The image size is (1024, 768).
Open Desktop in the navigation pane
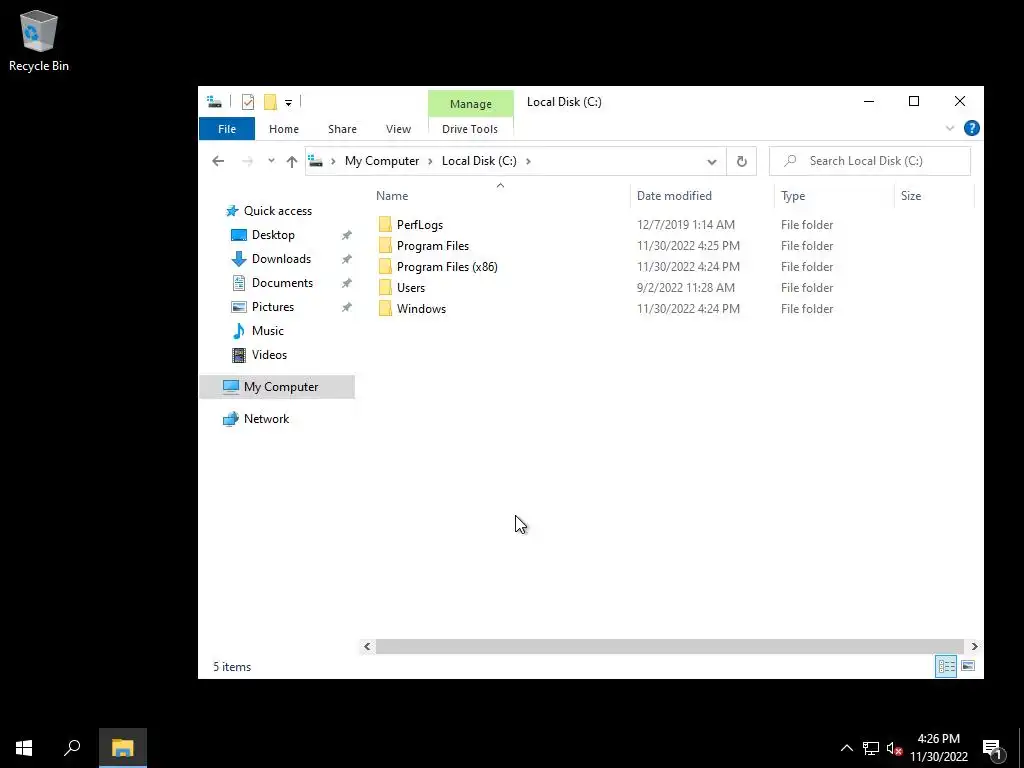point(273,235)
